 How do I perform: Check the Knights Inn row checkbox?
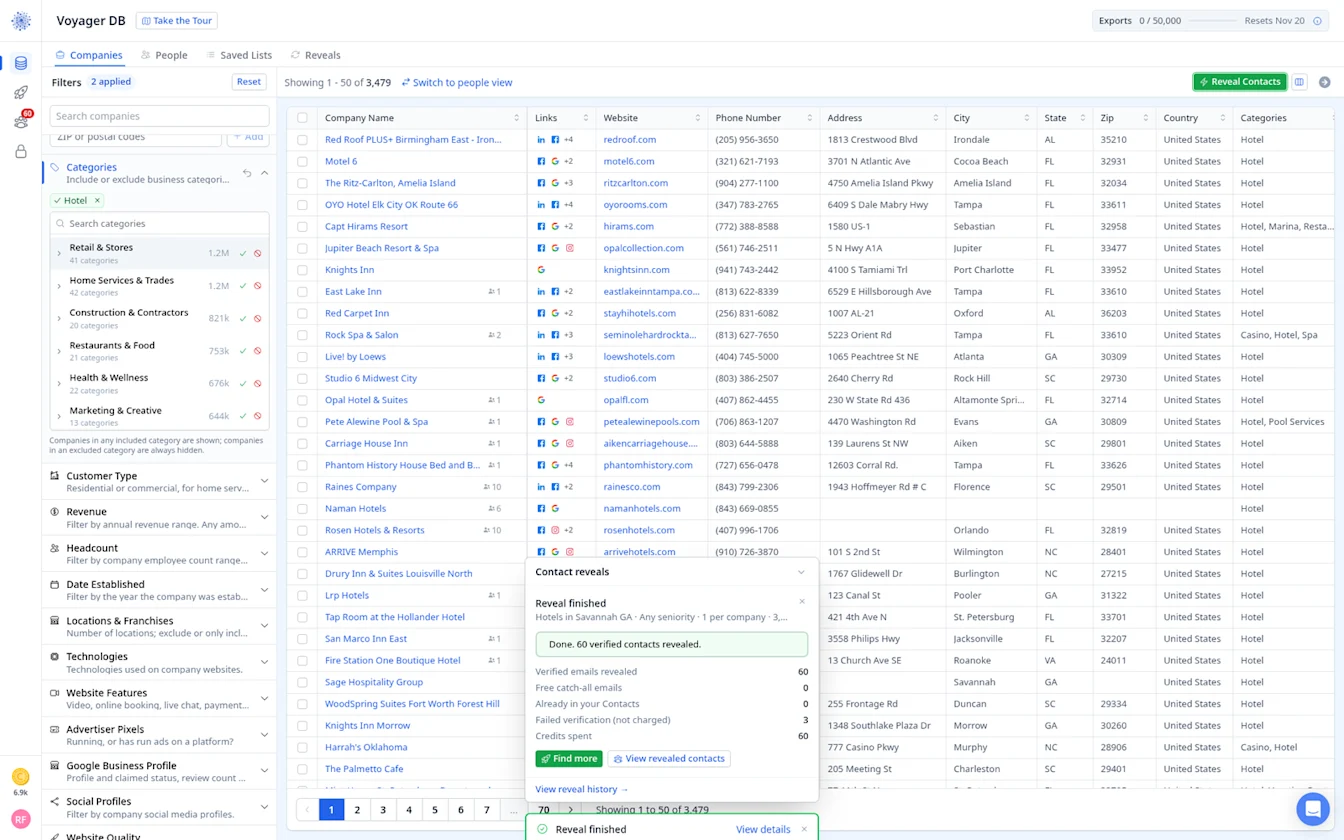coord(302,270)
